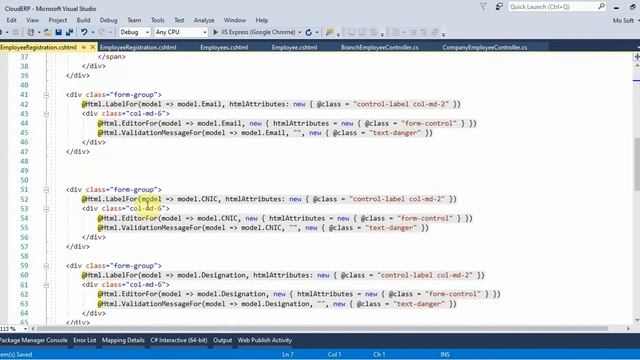Click the New Project icon

31,32
